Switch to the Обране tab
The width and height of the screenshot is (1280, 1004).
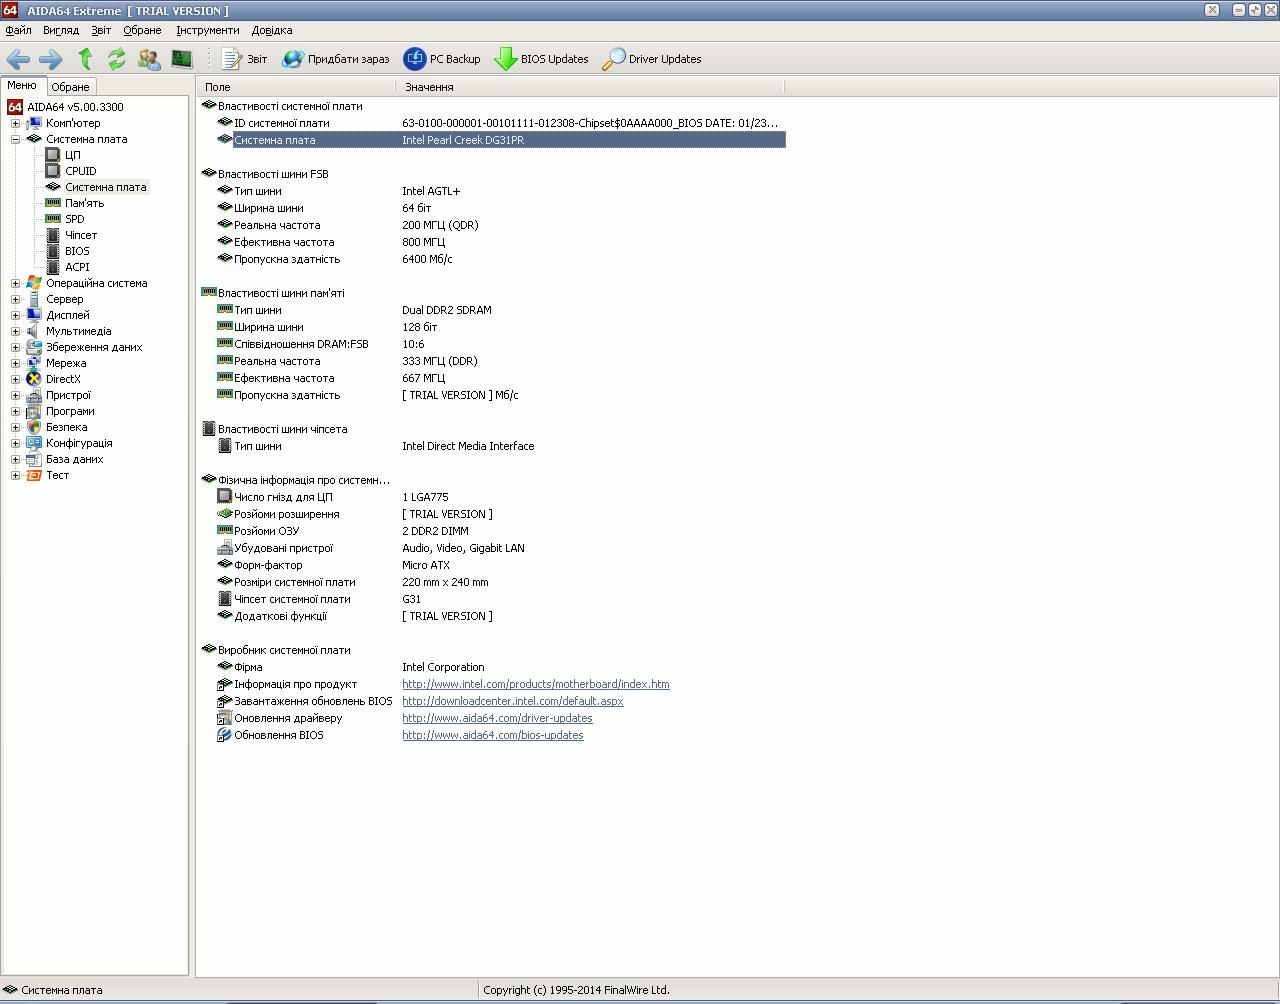[70, 87]
